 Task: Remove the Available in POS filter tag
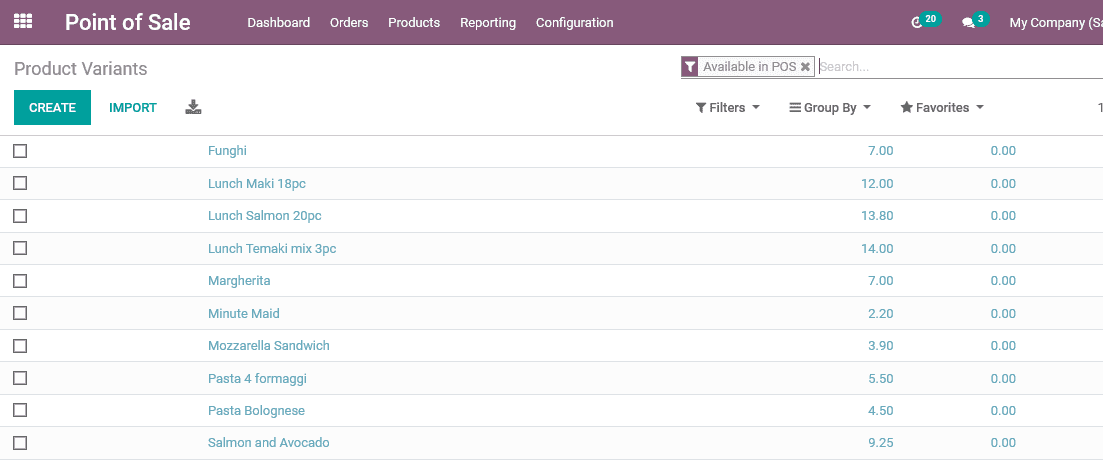tap(805, 67)
